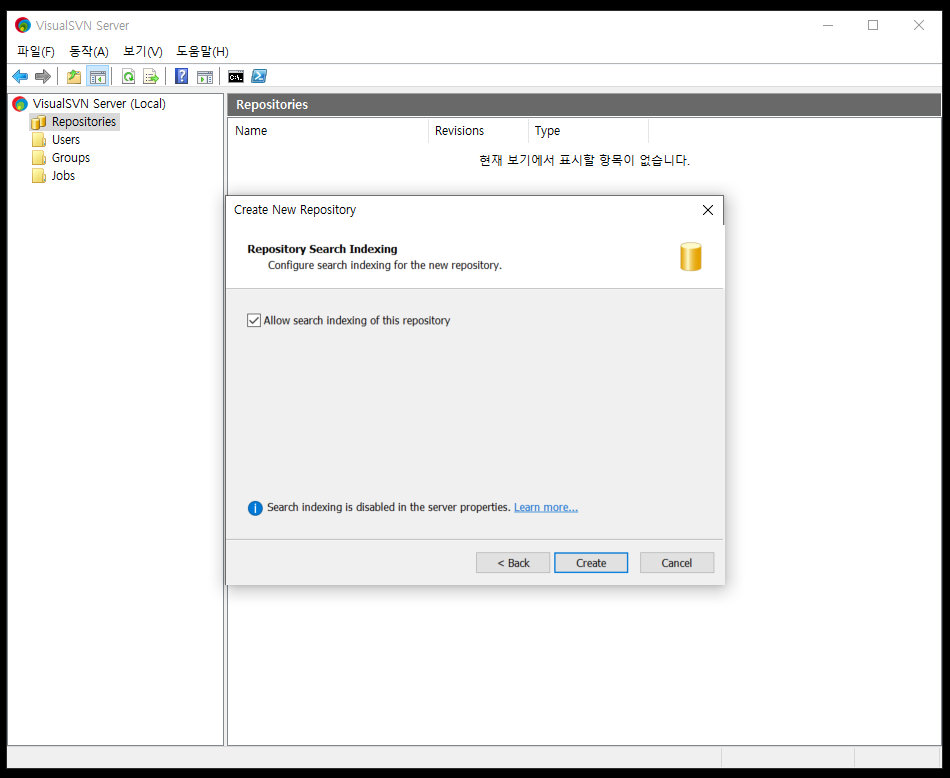Click the VisualSVN logo in title bar
This screenshot has width=950, height=778.
tap(23, 25)
